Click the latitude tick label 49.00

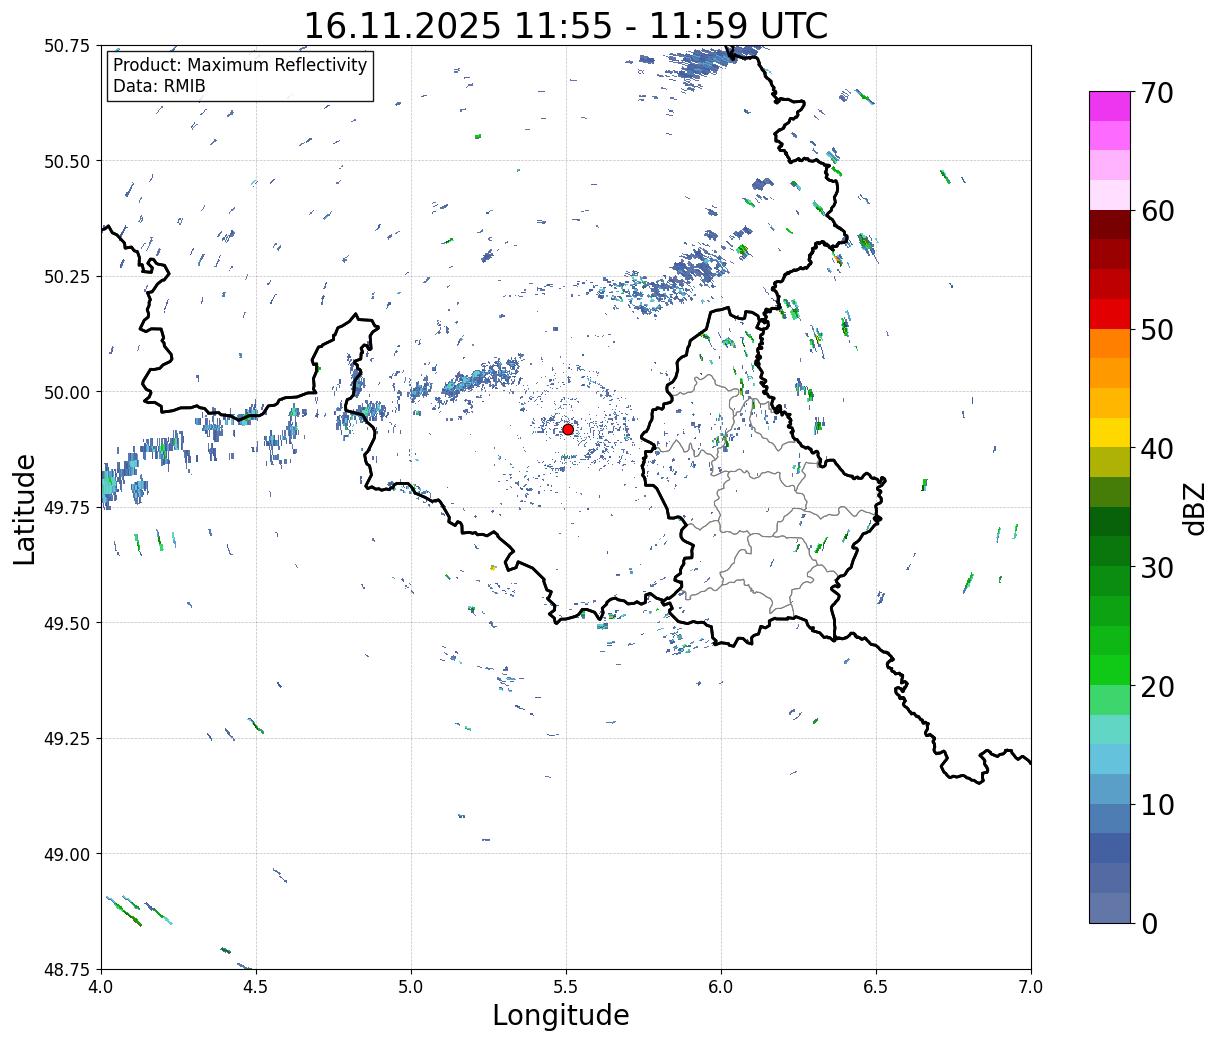coord(67,854)
